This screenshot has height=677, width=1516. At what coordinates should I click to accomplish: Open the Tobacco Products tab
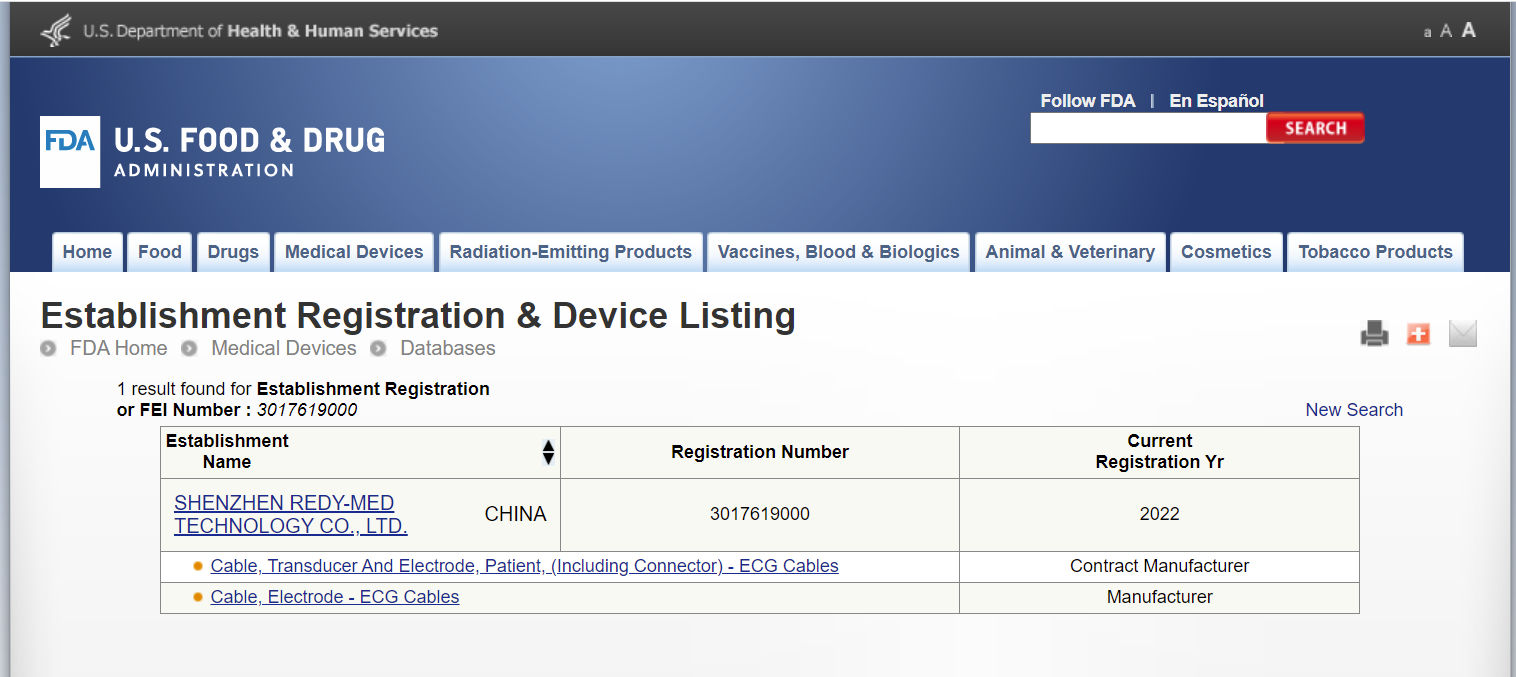[x=1375, y=252]
